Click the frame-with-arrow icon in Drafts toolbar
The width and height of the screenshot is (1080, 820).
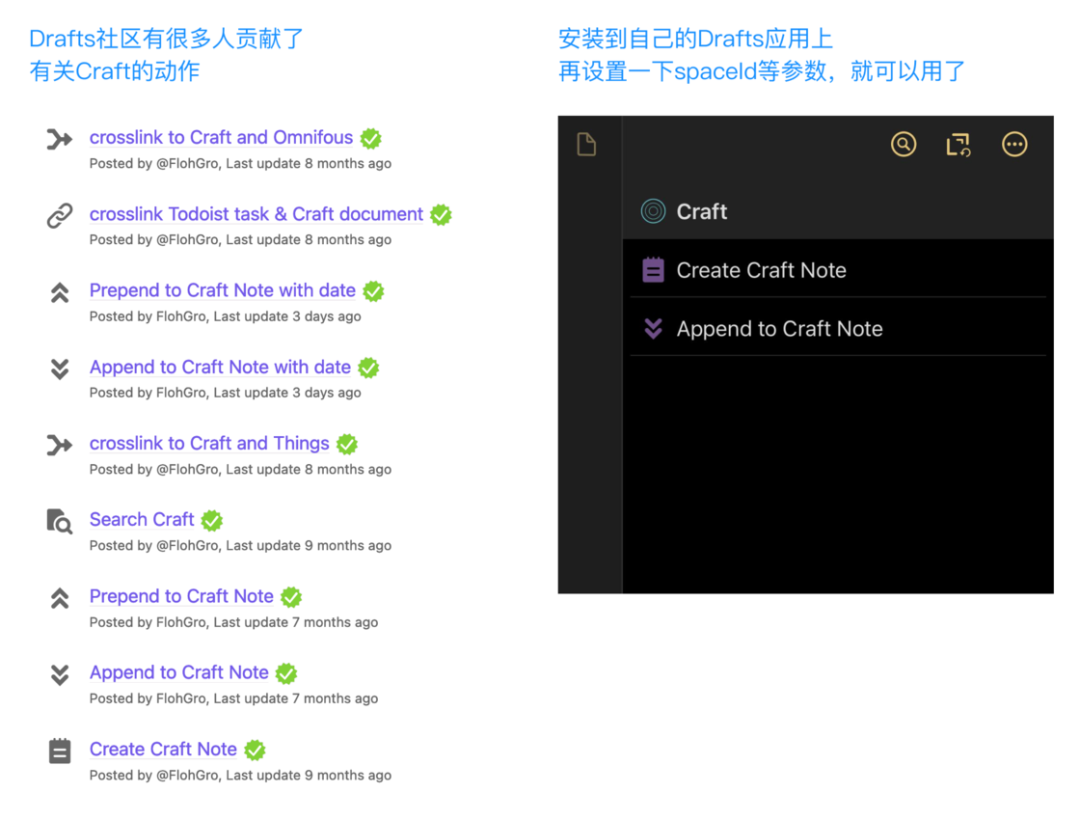coord(958,145)
